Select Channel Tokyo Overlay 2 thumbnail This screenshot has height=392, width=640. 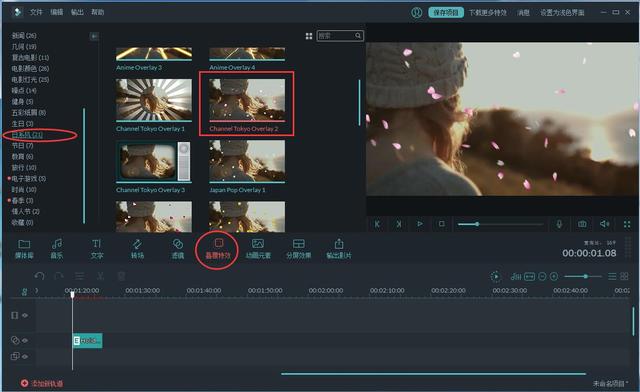point(247,100)
